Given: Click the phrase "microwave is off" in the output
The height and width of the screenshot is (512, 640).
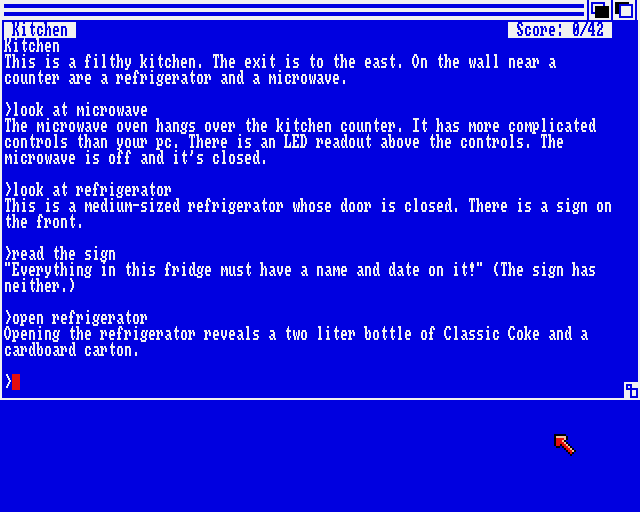Looking at the screenshot, I should point(68,158).
